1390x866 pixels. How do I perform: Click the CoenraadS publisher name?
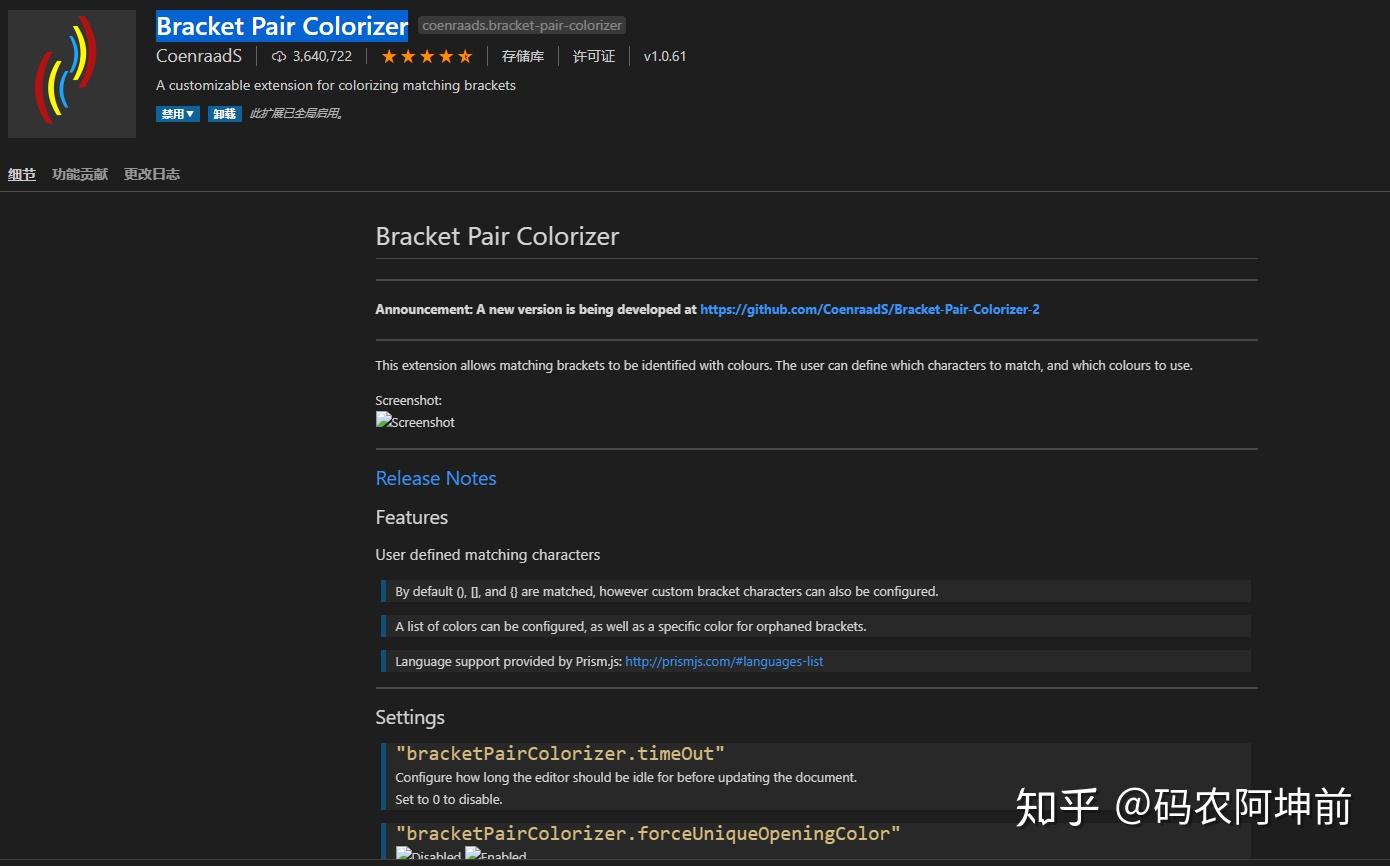(x=199, y=56)
